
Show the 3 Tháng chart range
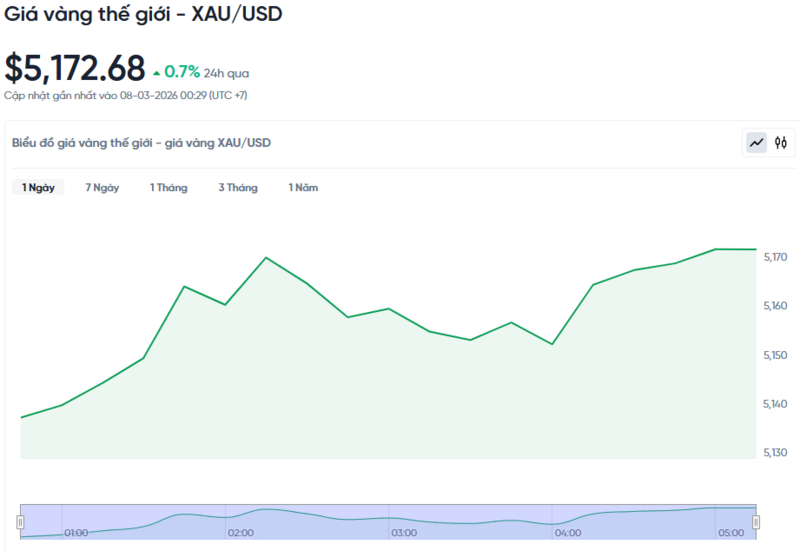[x=238, y=187]
